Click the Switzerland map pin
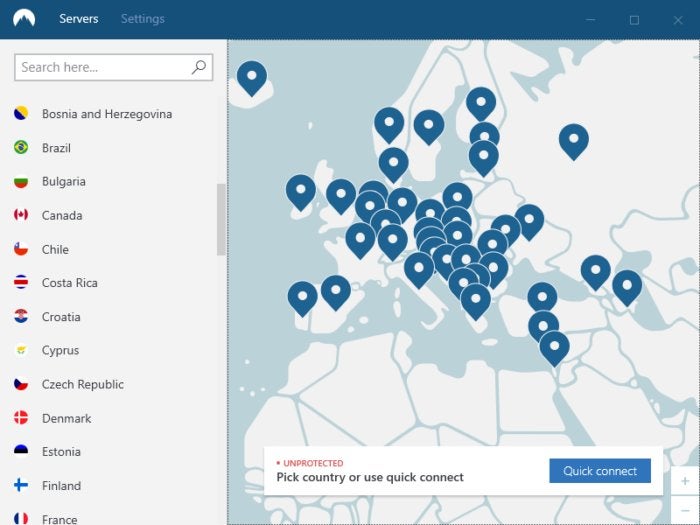This screenshot has height=525, width=700. [392, 243]
